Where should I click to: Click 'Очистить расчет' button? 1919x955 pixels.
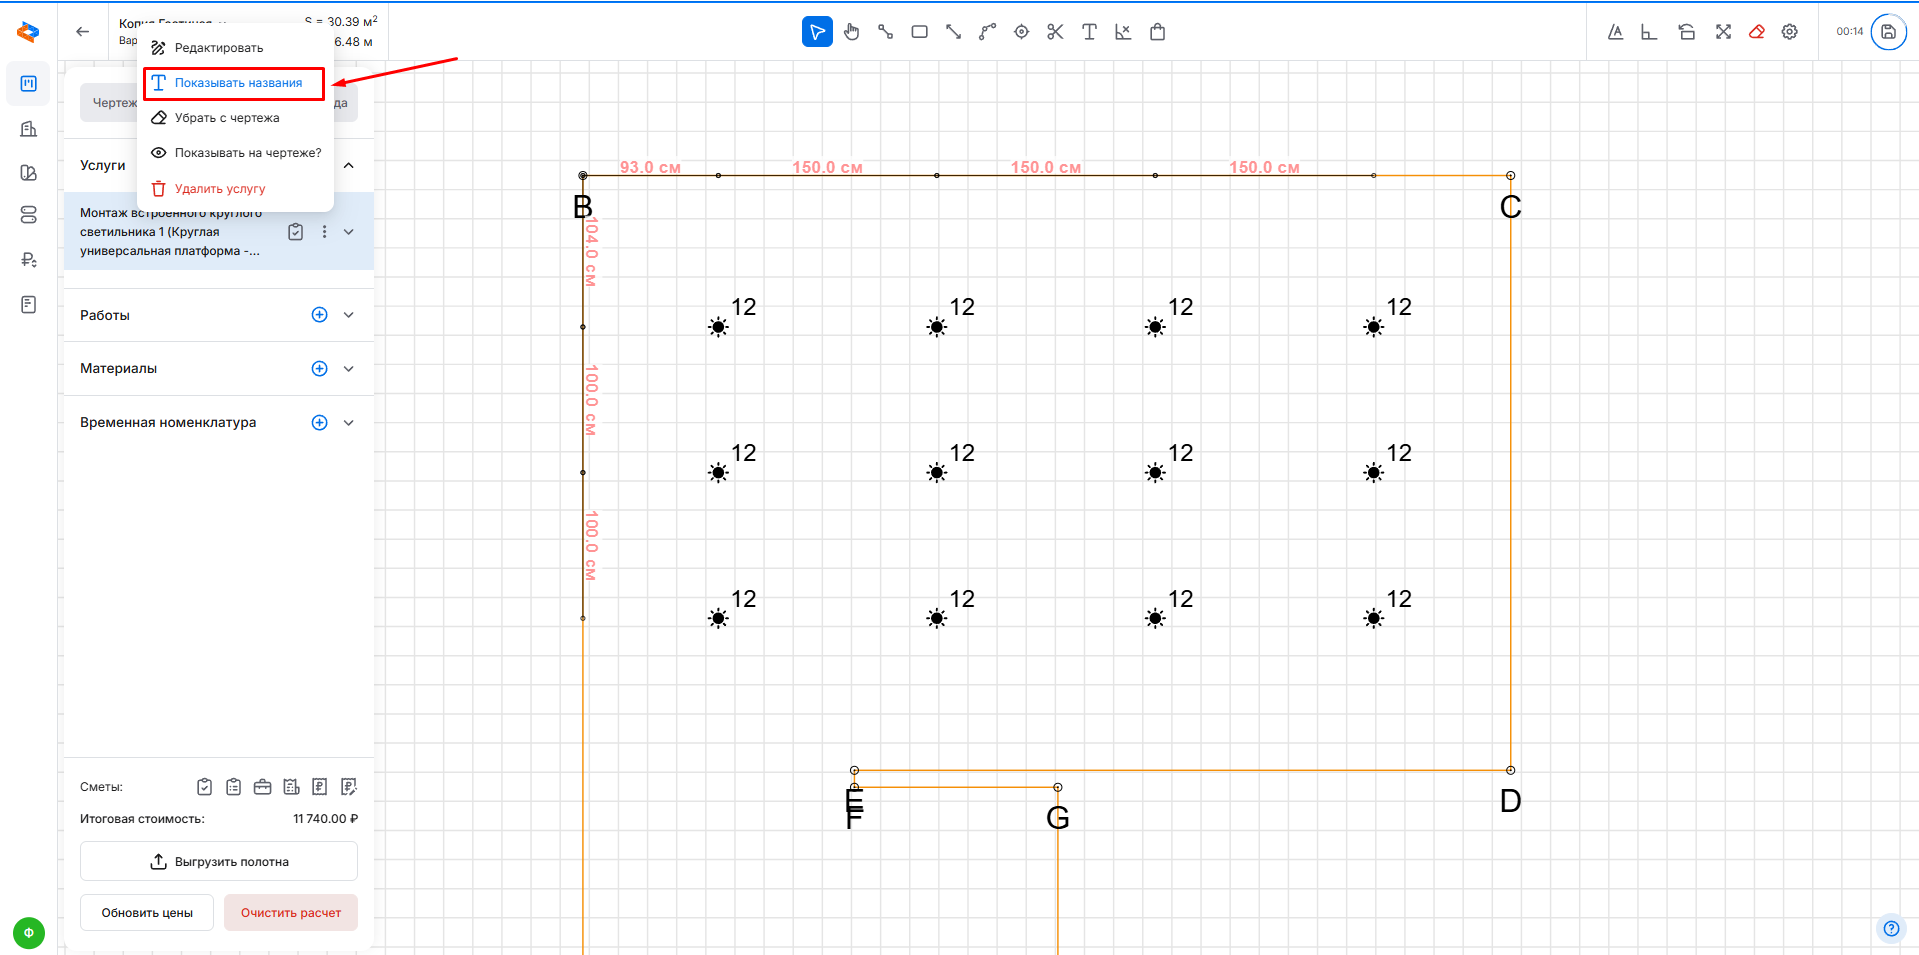[x=291, y=913]
